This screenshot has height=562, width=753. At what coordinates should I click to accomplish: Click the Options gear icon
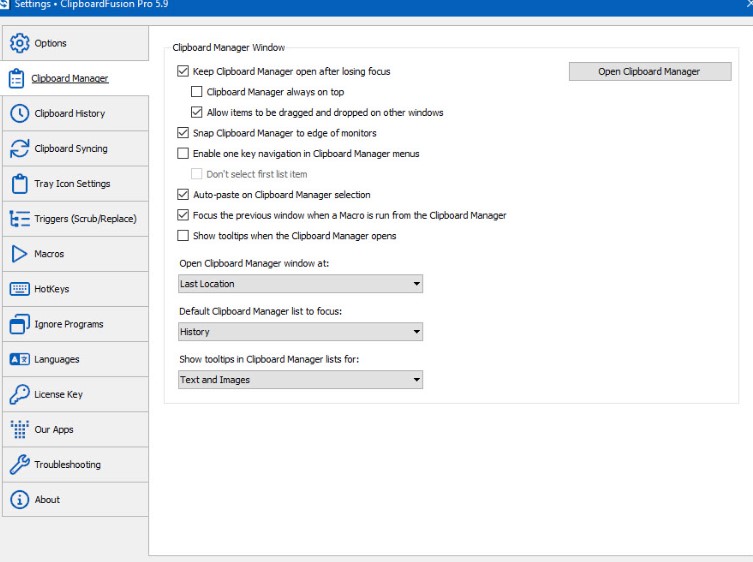[x=19, y=43]
